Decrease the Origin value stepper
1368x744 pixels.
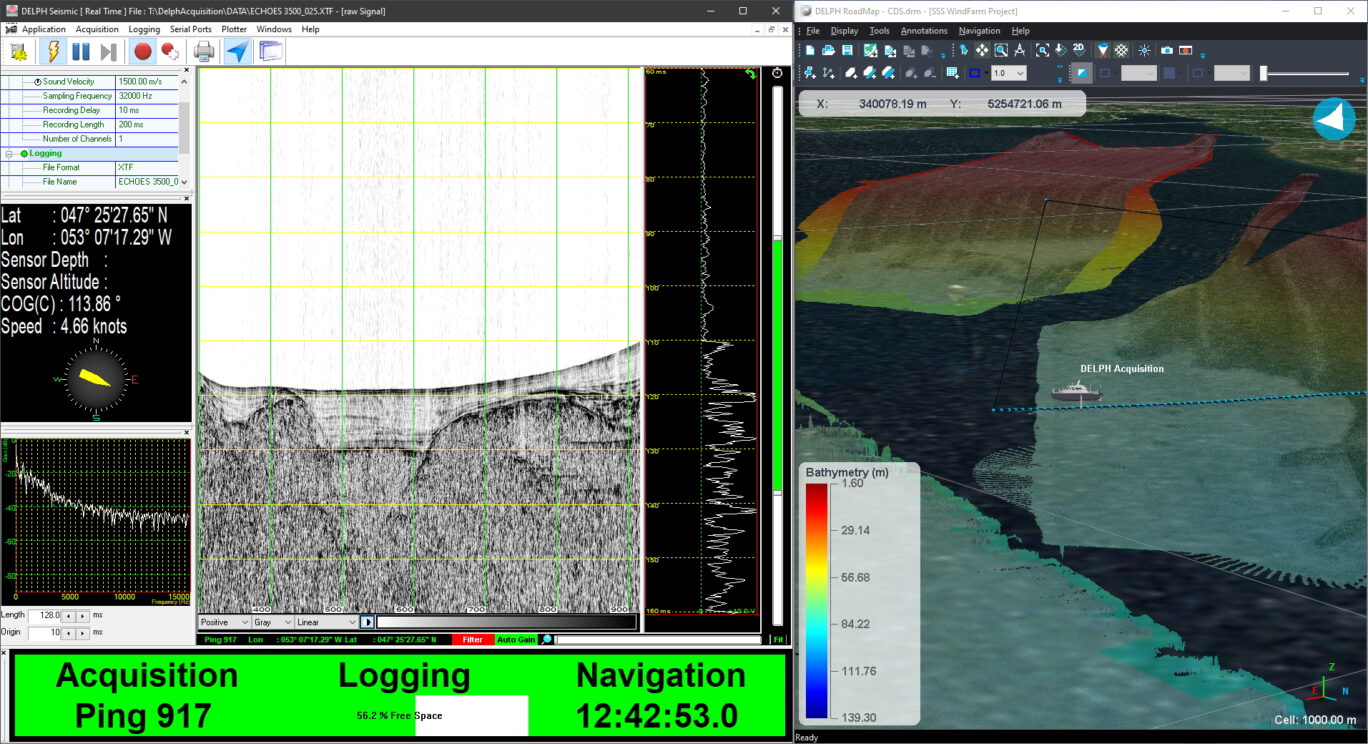[x=69, y=633]
